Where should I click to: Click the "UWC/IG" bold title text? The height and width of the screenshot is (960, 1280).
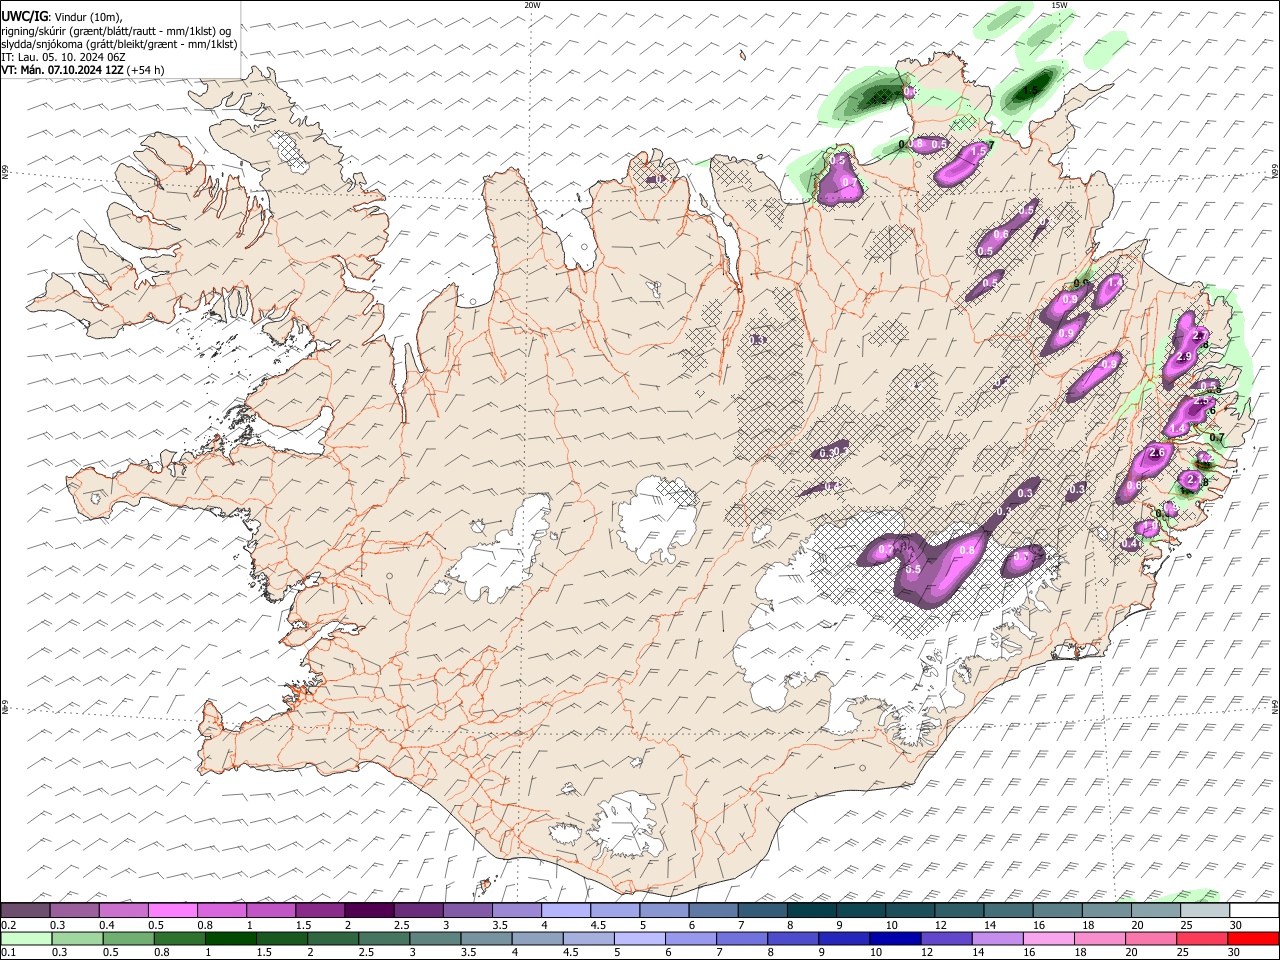click(x=23, y=17)
